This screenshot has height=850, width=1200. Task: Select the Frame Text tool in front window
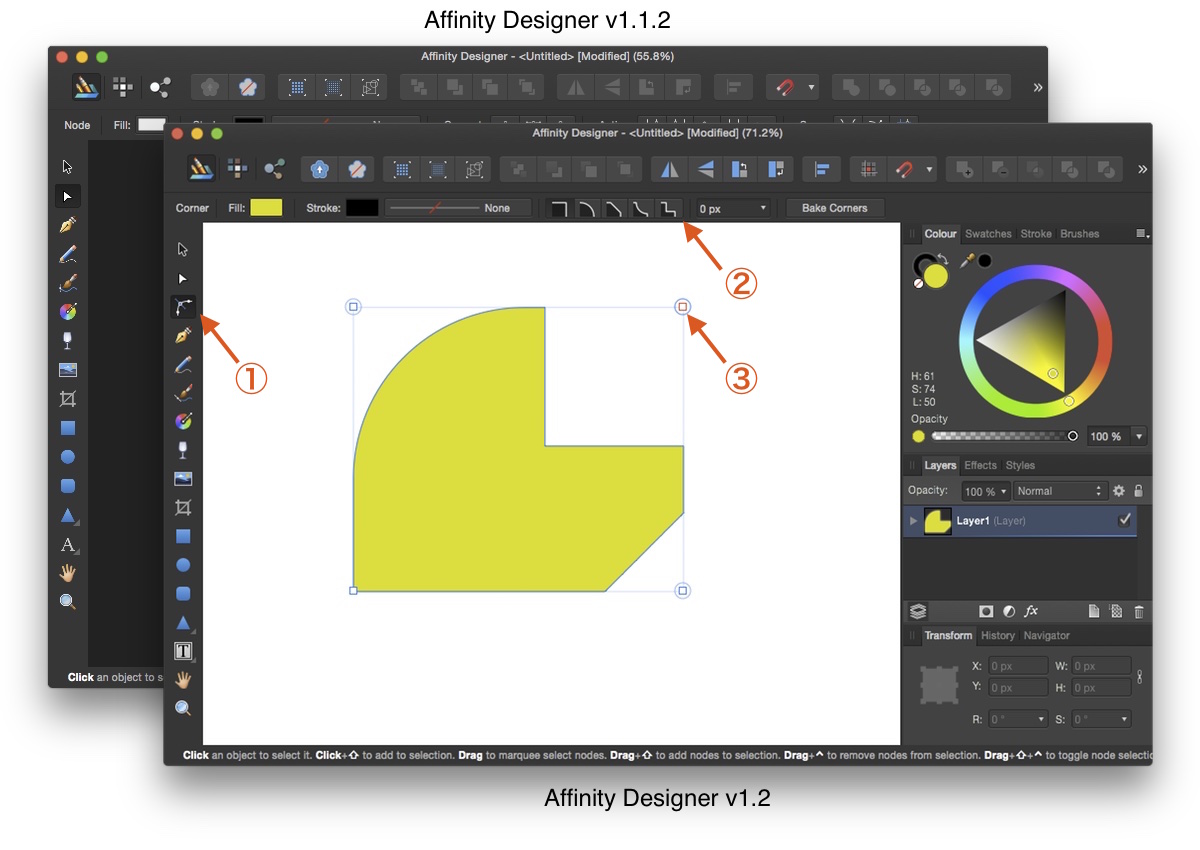pyautogui.click(x=183, y=651)
